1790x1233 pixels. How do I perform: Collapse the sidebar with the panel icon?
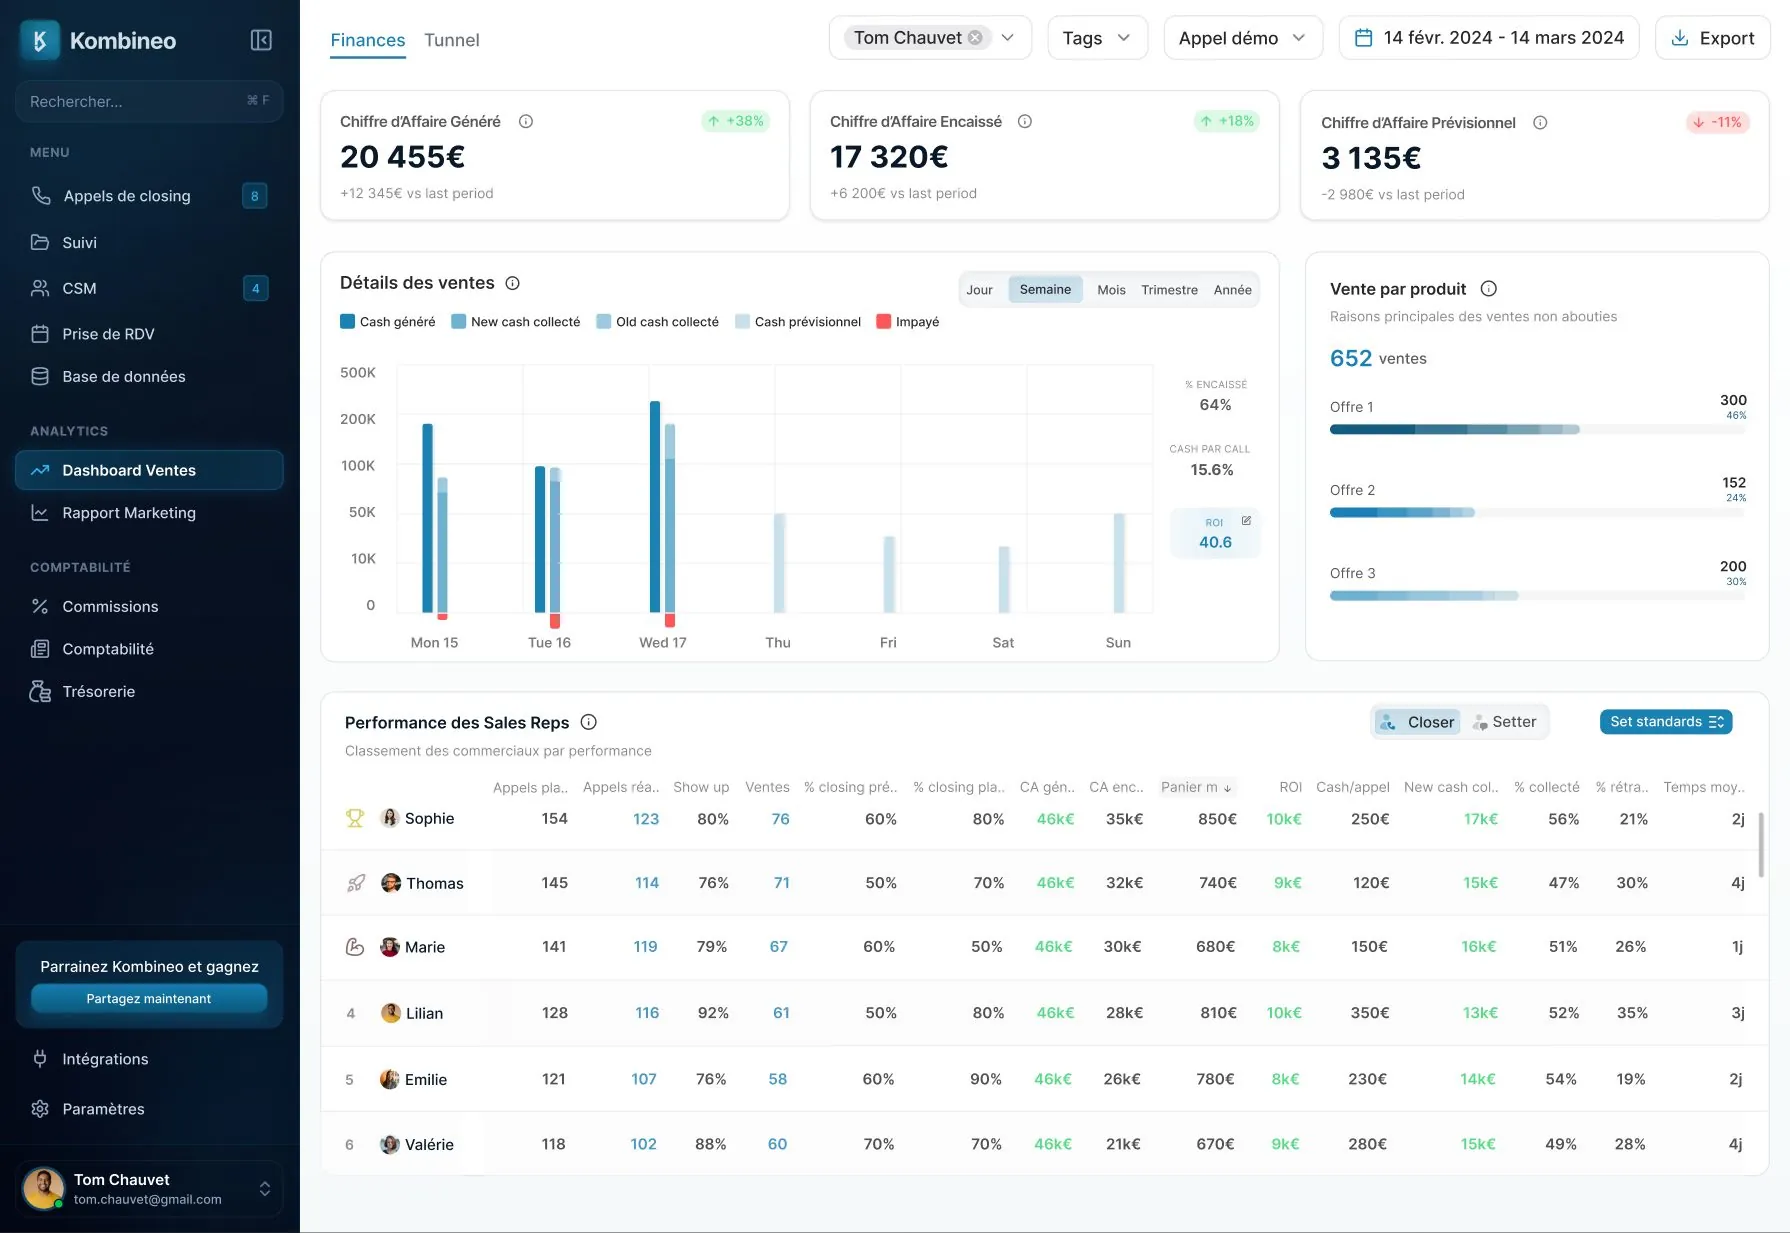(261, 40)
